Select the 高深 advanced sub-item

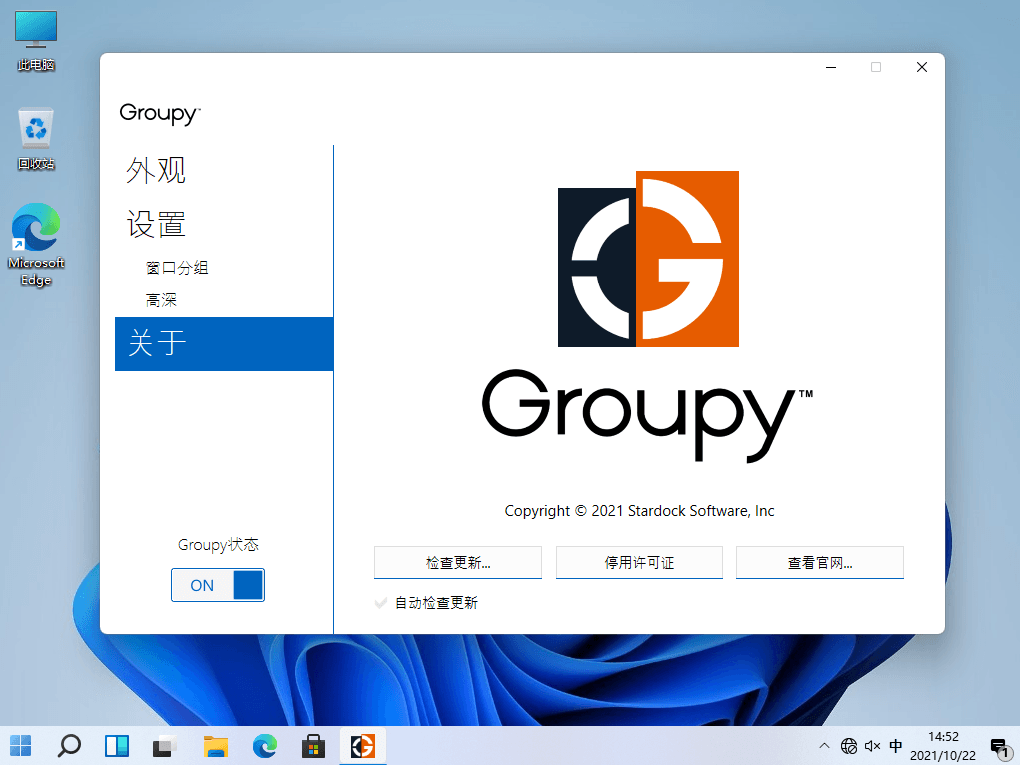click(x=161, y=300)
